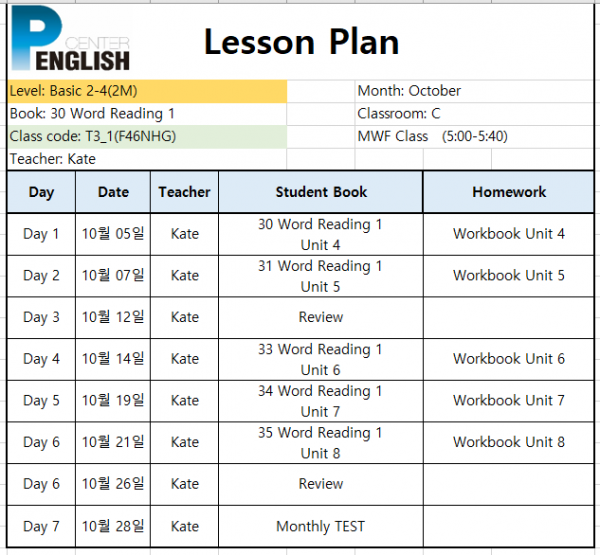Click the Homework header cell
This screenshot has width=600, height=555.
[509, 192]
